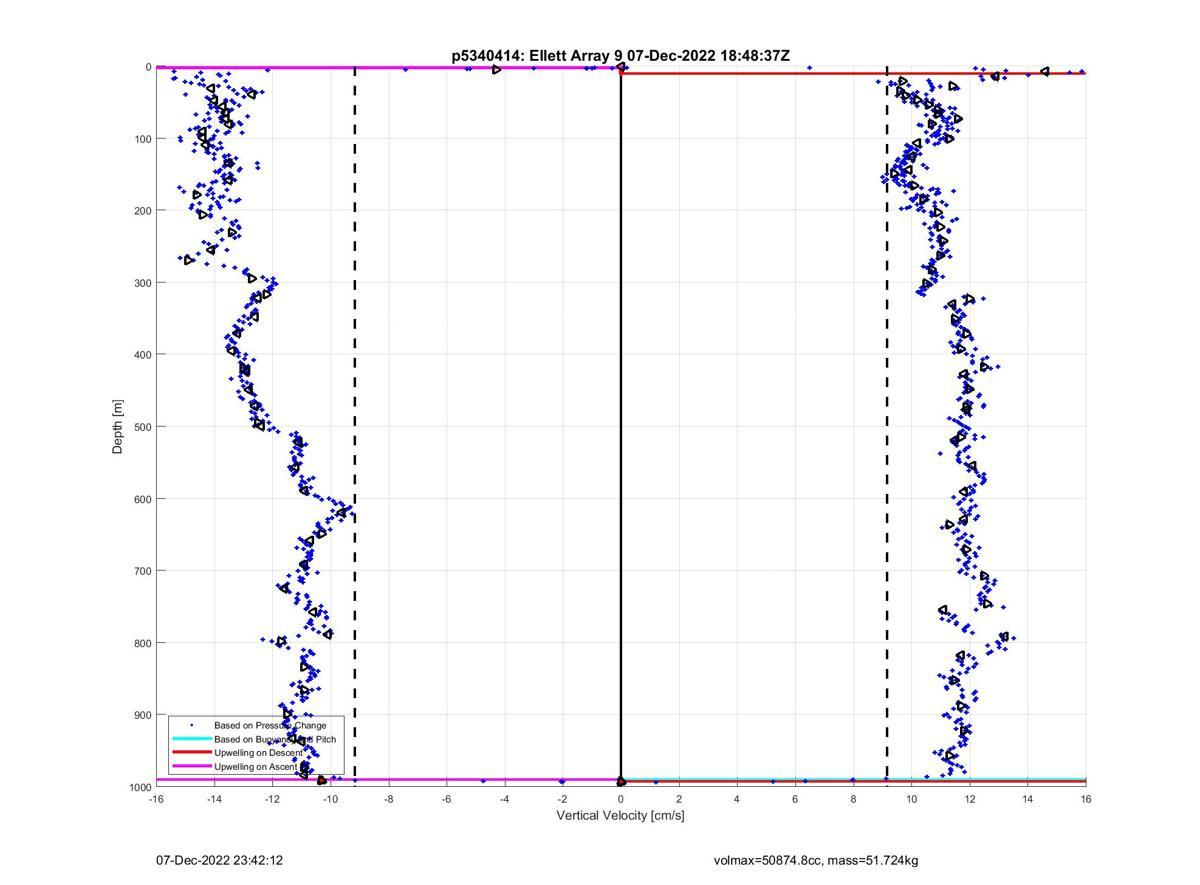1200x885 pixels.
Task: Click depth-axis tick label '100'
Action: click(142, 139)
